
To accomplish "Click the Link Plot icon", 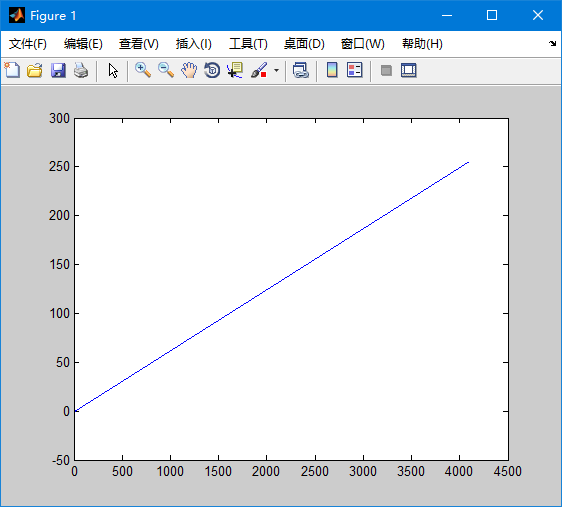I will (300, 70).
